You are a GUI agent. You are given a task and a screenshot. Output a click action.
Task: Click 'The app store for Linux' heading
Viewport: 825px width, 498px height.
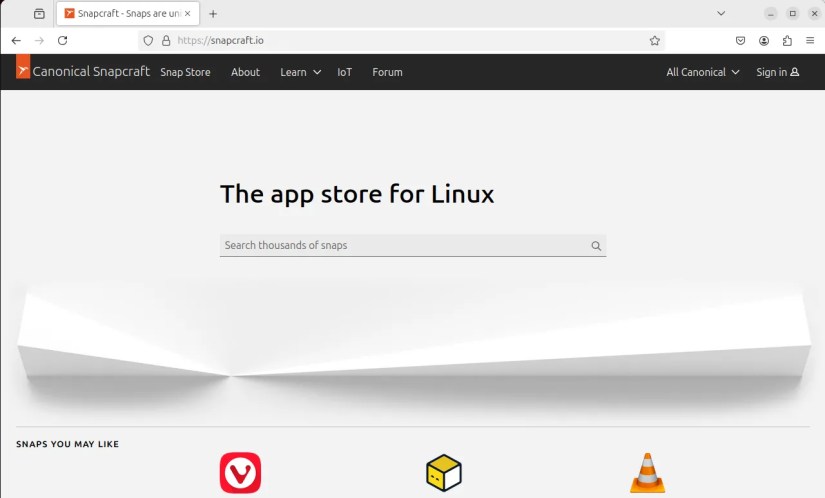coord(357,194)
